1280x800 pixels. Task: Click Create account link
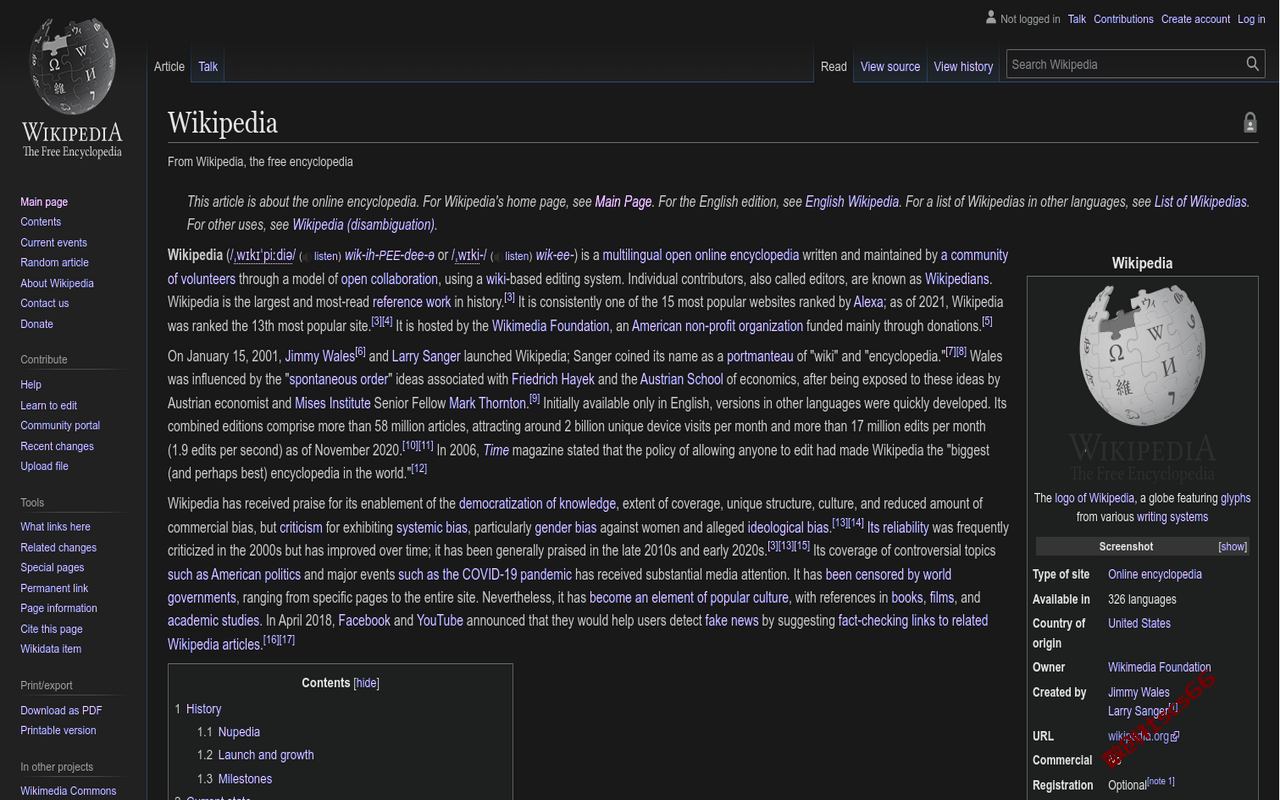tap(1195, 19)
